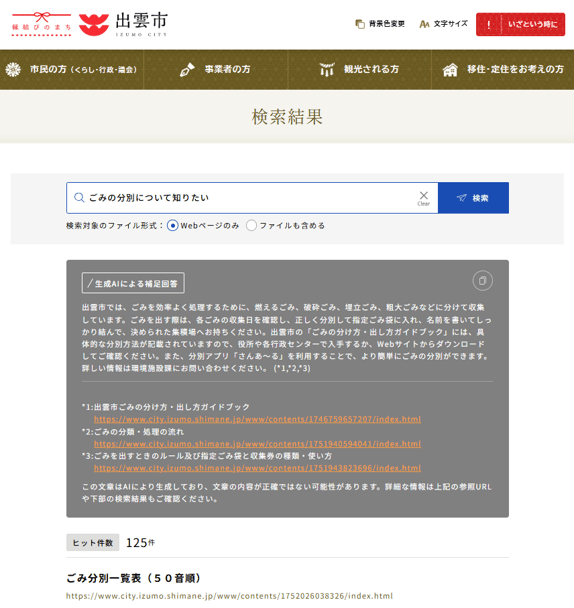The height and width of the screenshot is (608, 574).
Task: Click result URL ending 1752026038326/index.html
Action: [229, 596]
